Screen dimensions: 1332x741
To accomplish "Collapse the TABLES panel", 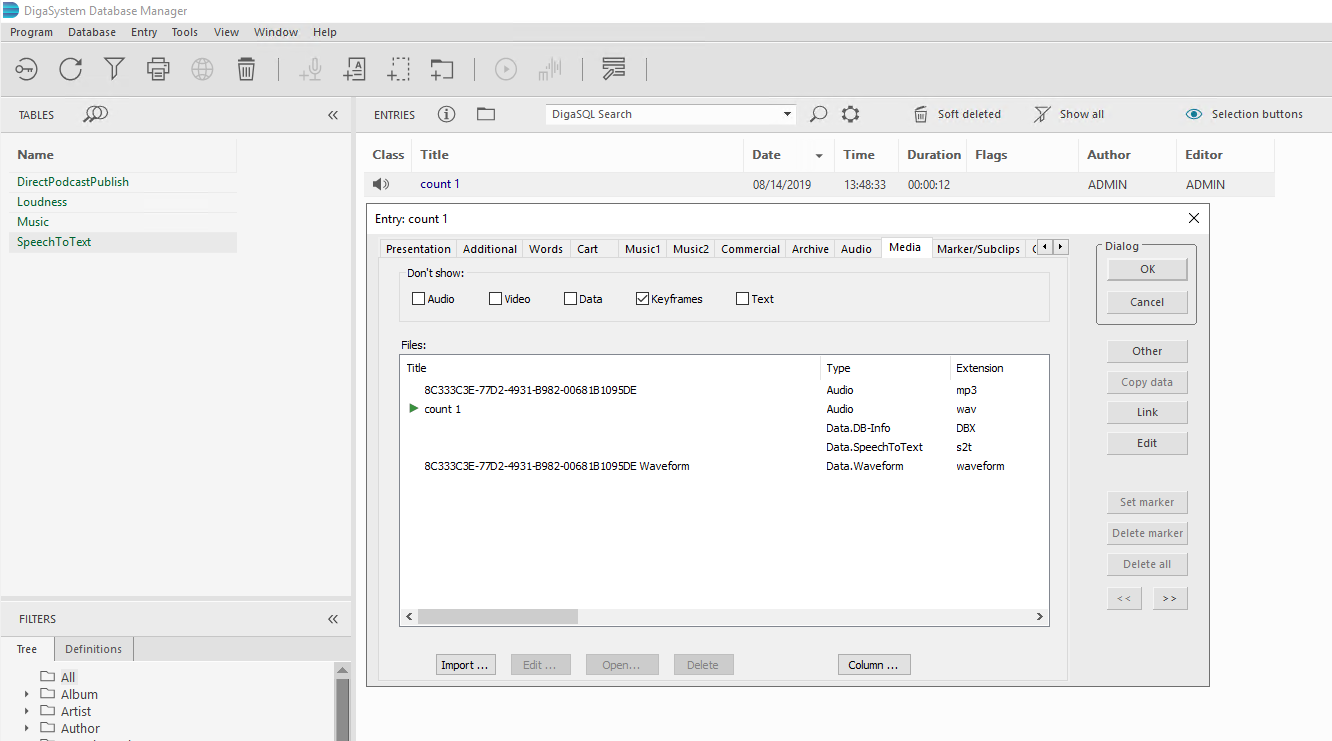I will click(333, 115).
